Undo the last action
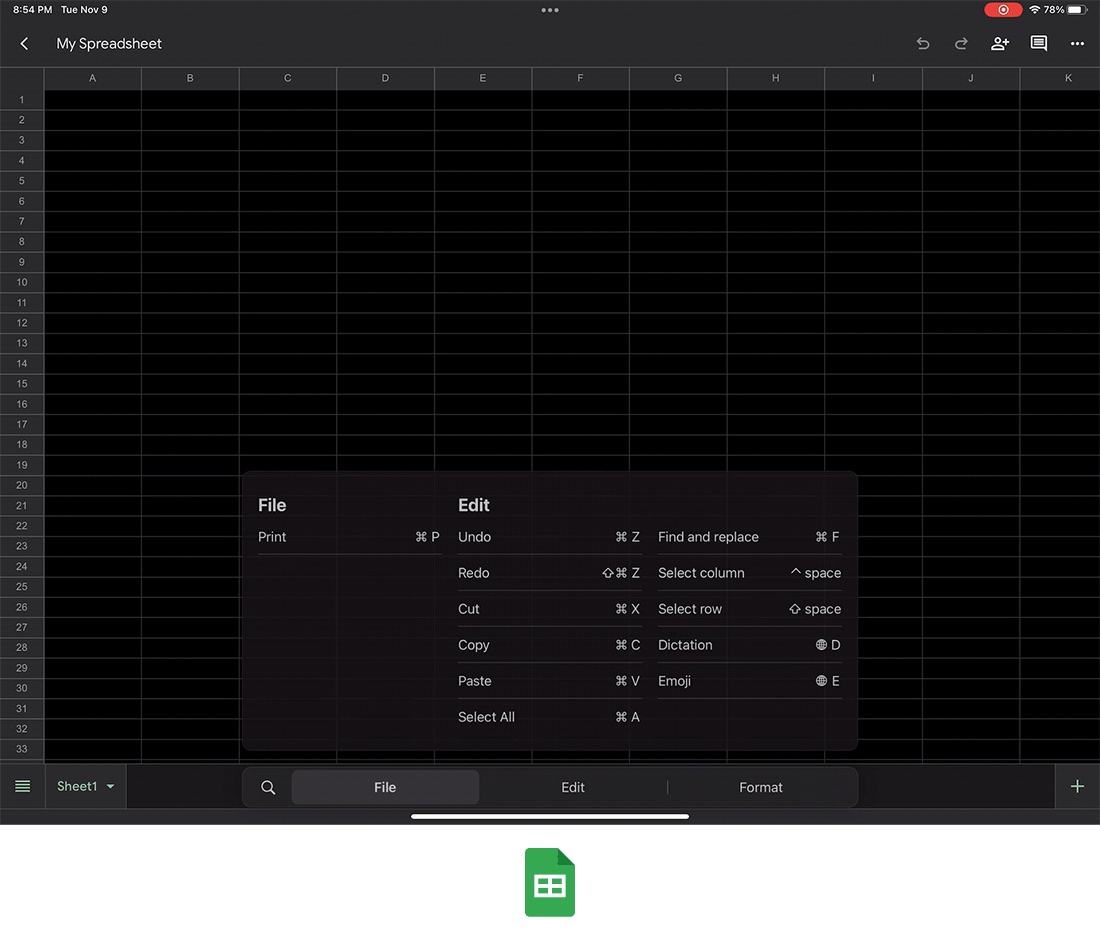The height and width of the screenshot is (940, 1100). 922,43
